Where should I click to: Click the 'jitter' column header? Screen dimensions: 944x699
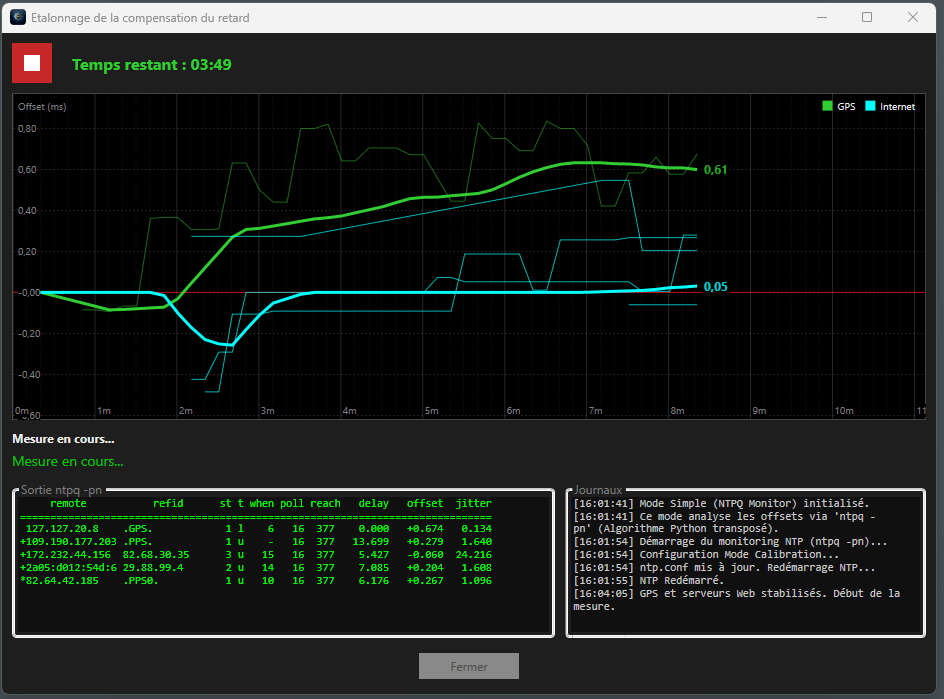(x=473, y=503)
